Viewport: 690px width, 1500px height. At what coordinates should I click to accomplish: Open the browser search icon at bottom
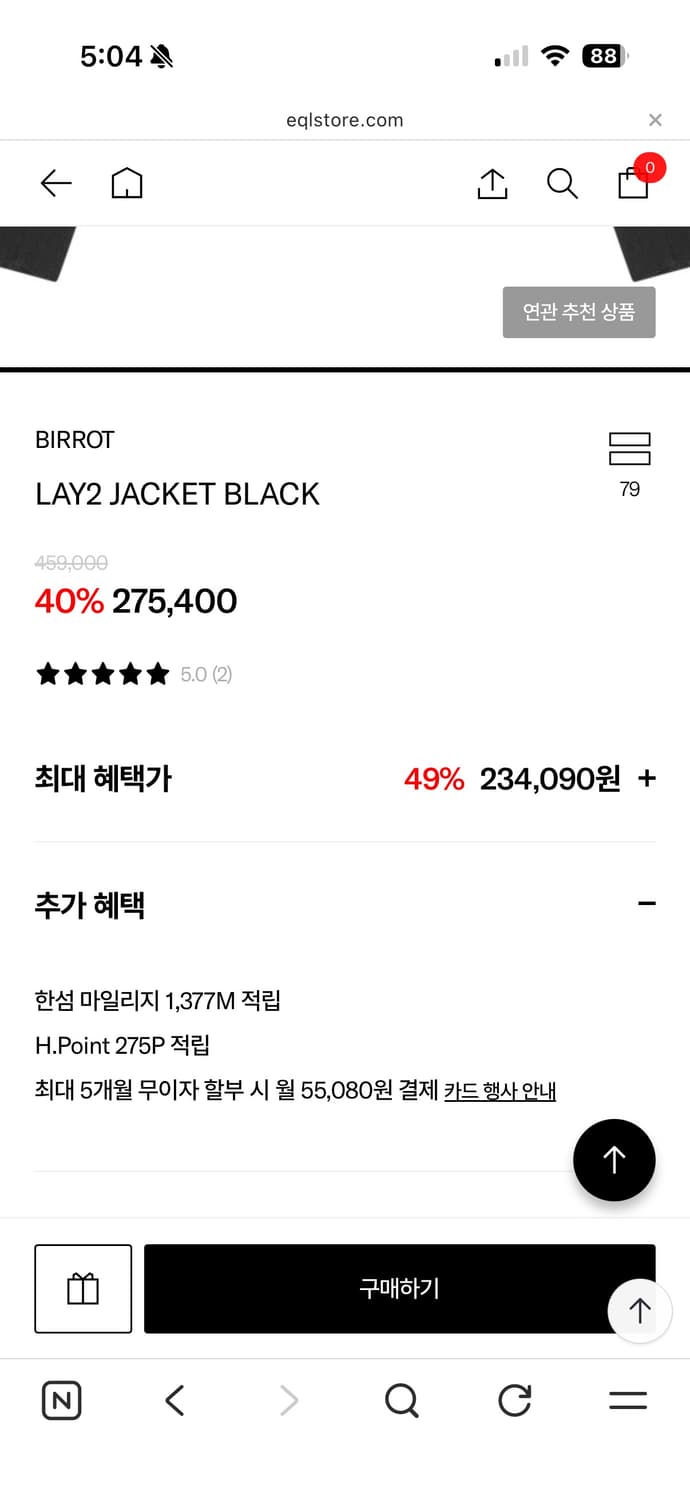(x=401, y=1400)
